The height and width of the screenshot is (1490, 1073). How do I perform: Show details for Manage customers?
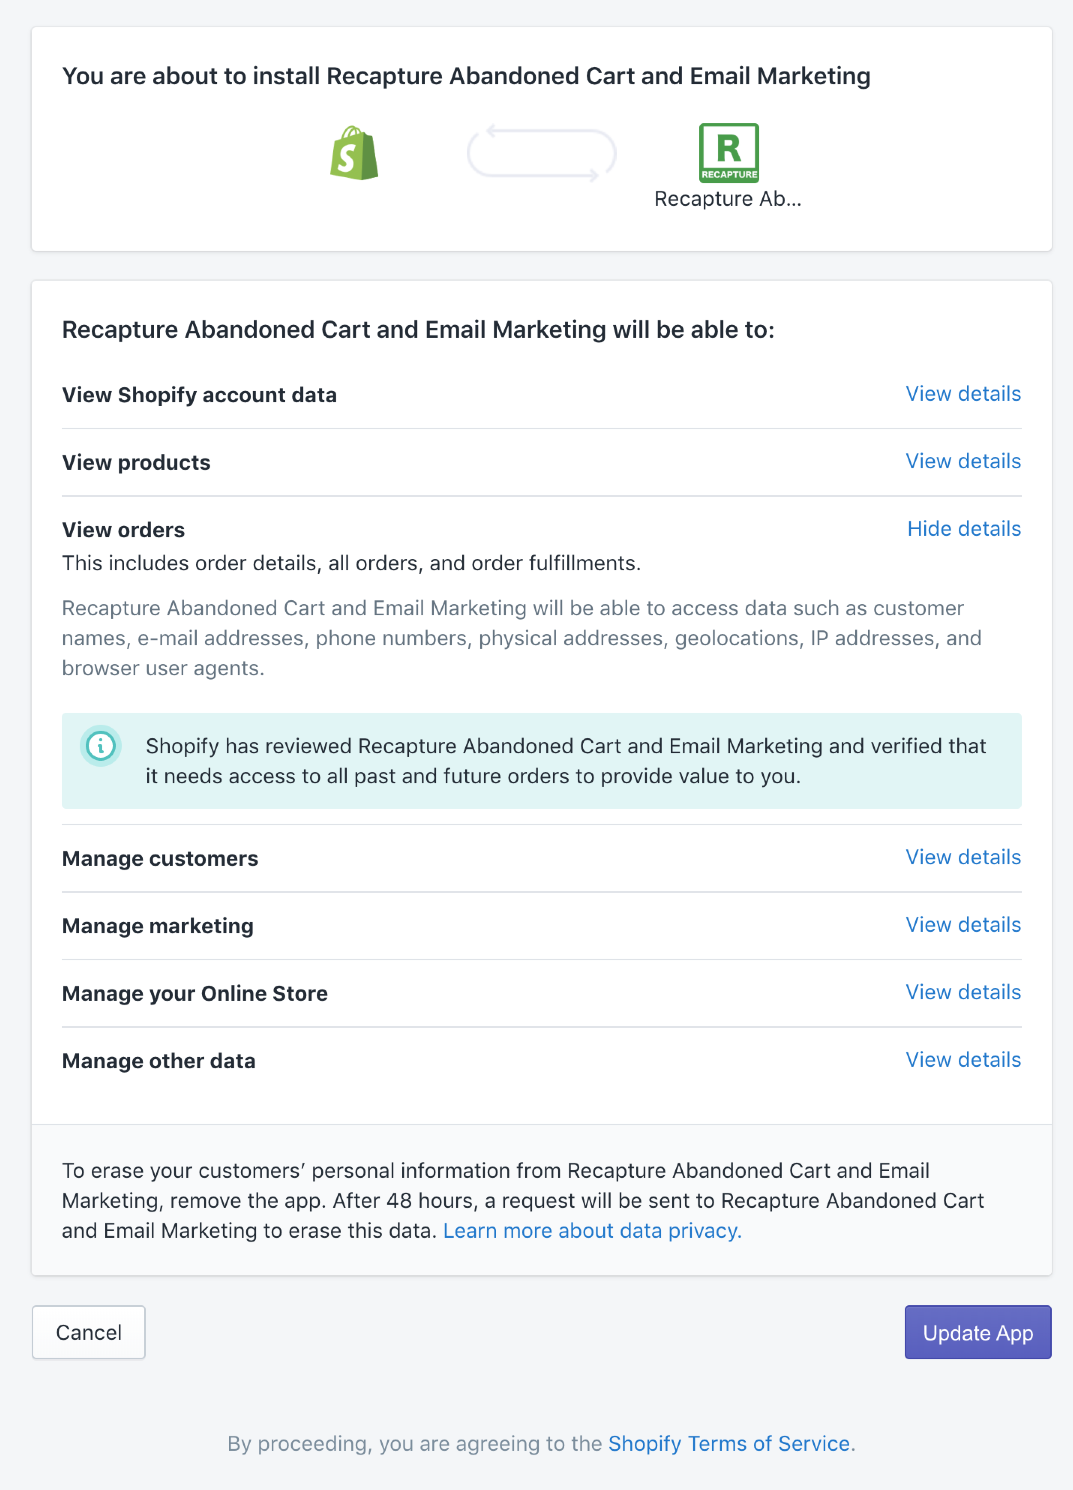pyautogui.click(x=963, y=857)
